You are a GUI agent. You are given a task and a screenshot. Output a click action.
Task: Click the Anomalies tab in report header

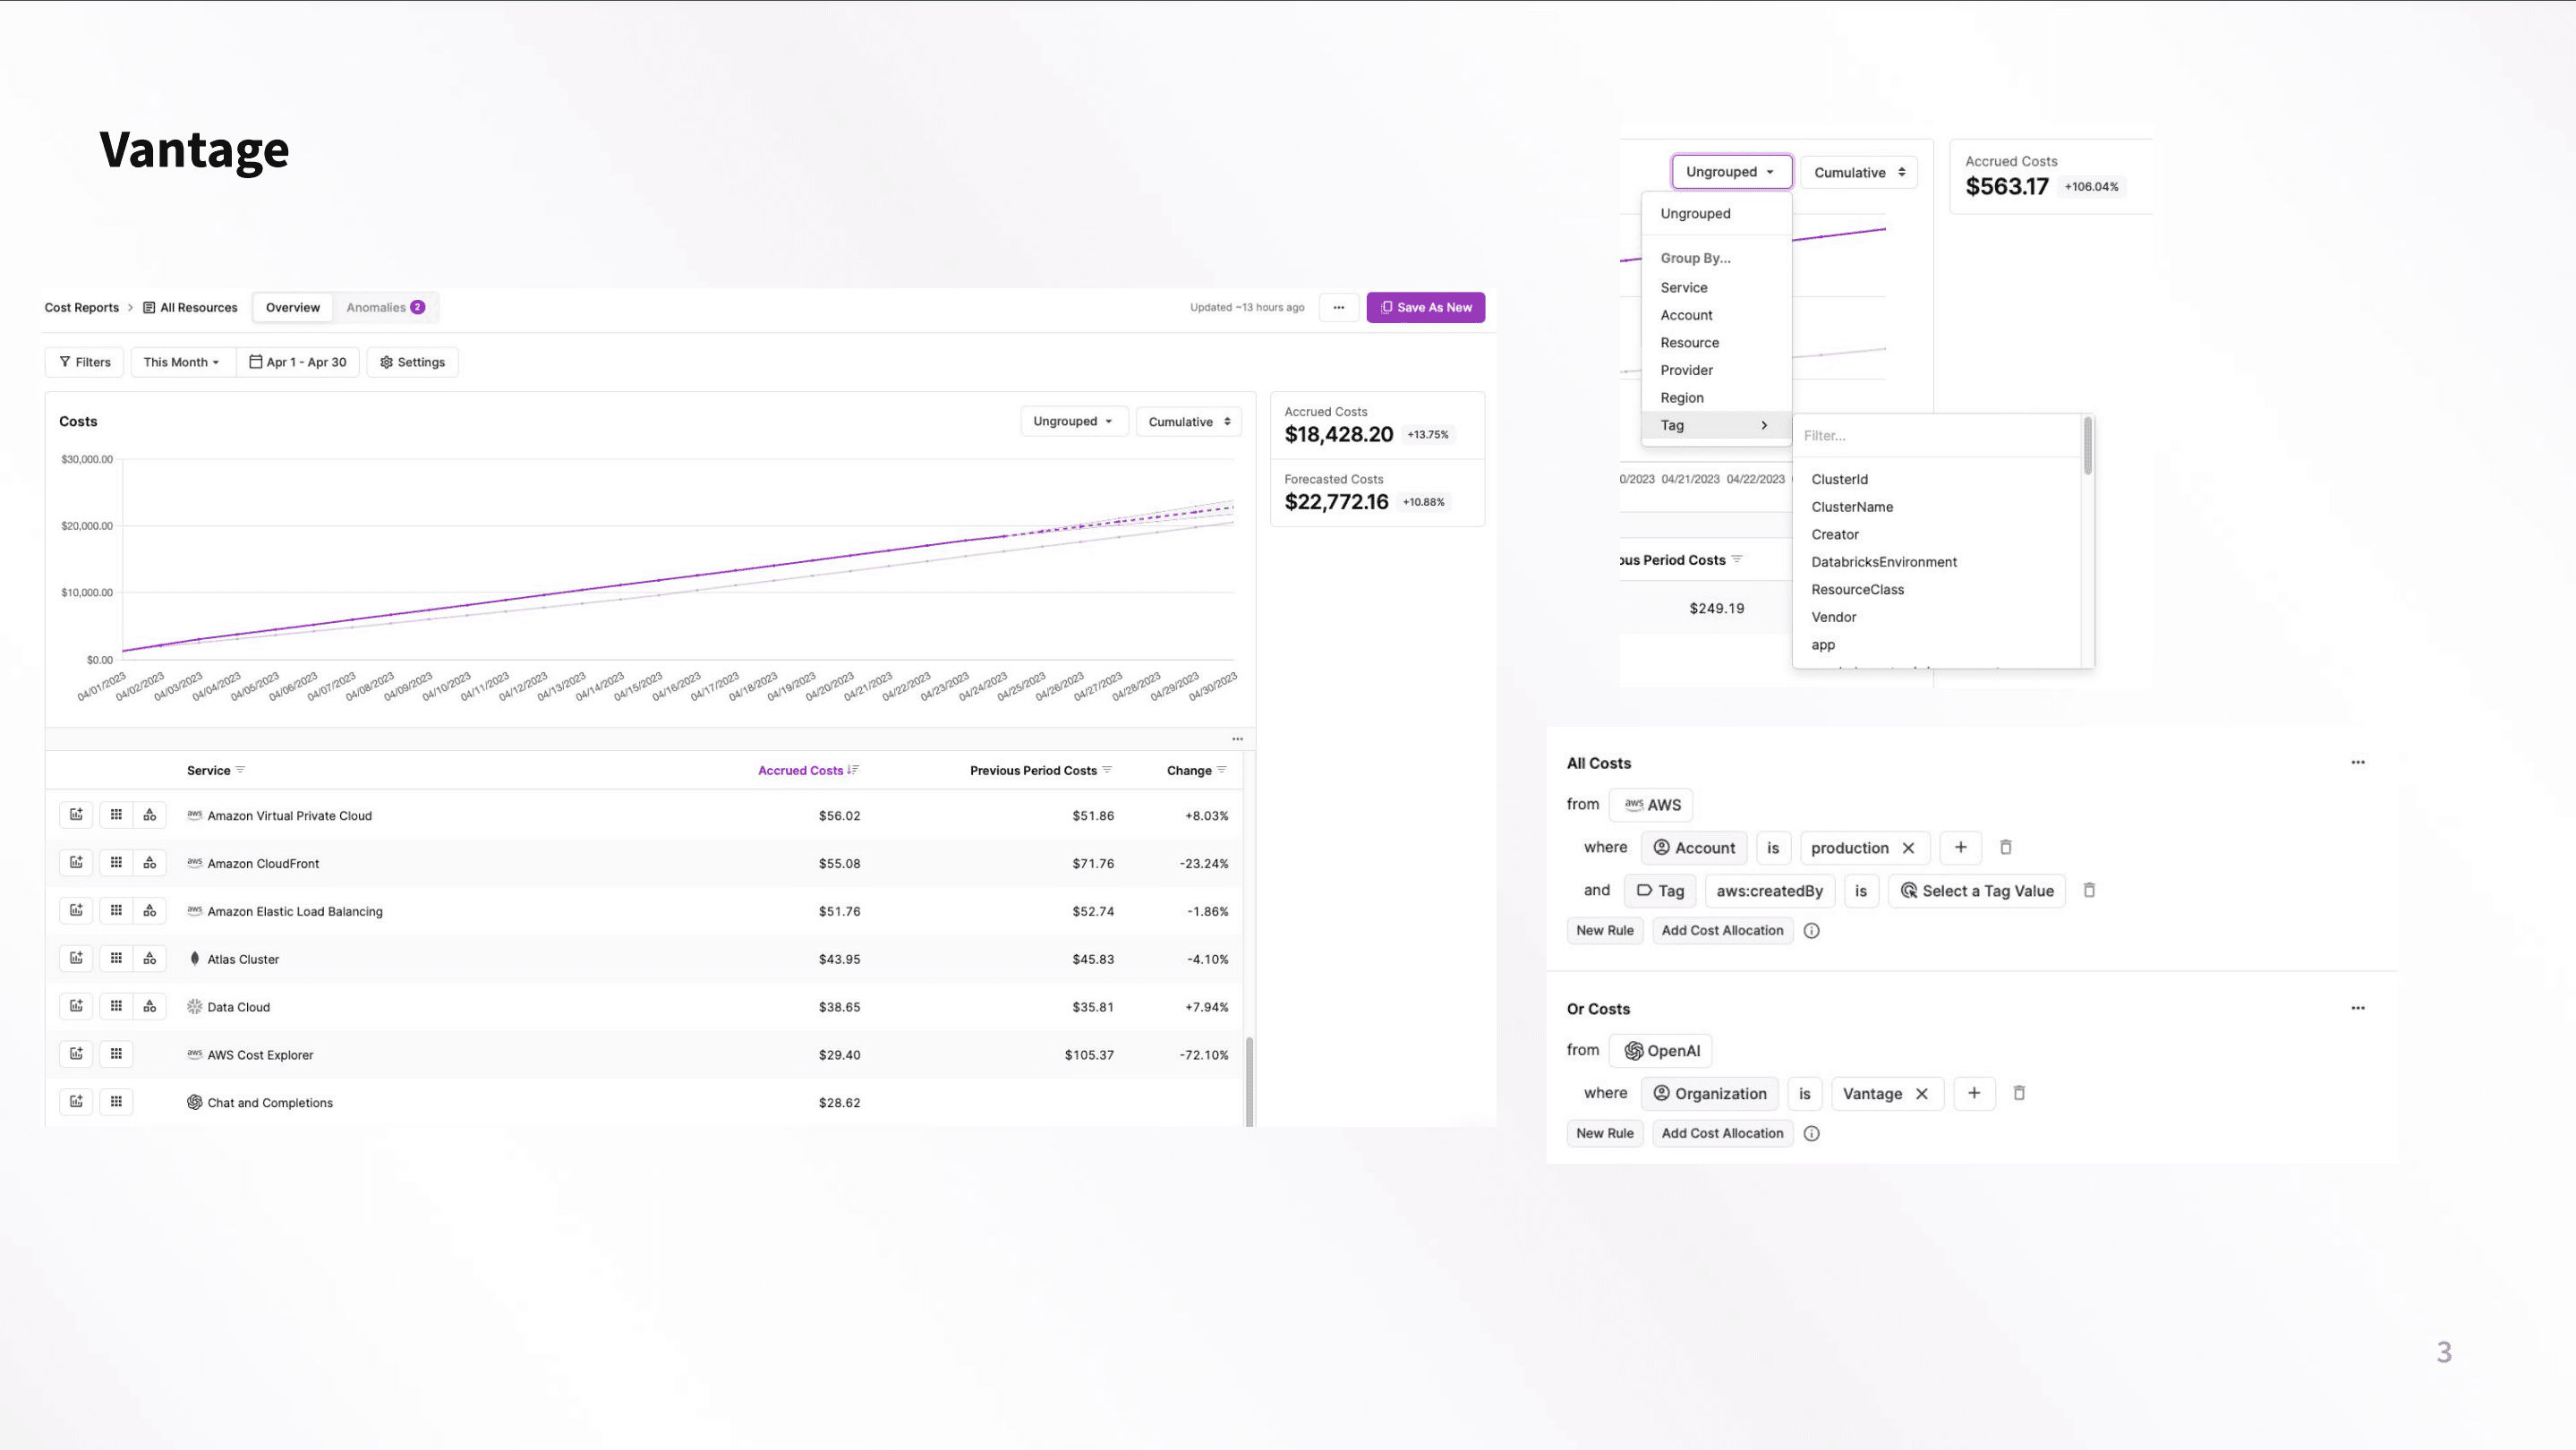click(377, 306)
